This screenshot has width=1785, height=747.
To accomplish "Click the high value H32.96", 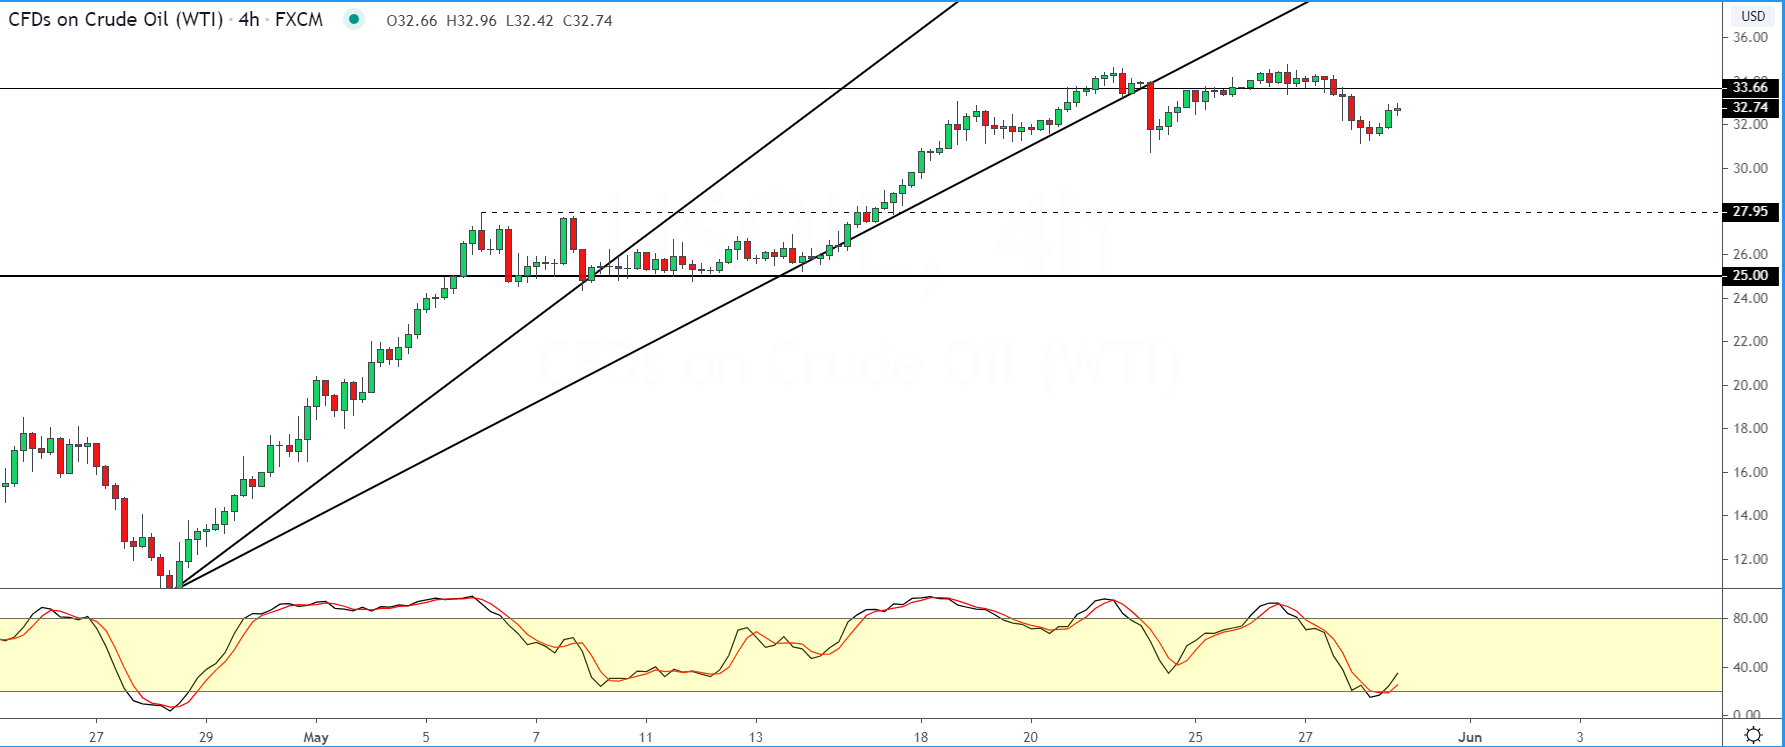I will pos(471,20).
